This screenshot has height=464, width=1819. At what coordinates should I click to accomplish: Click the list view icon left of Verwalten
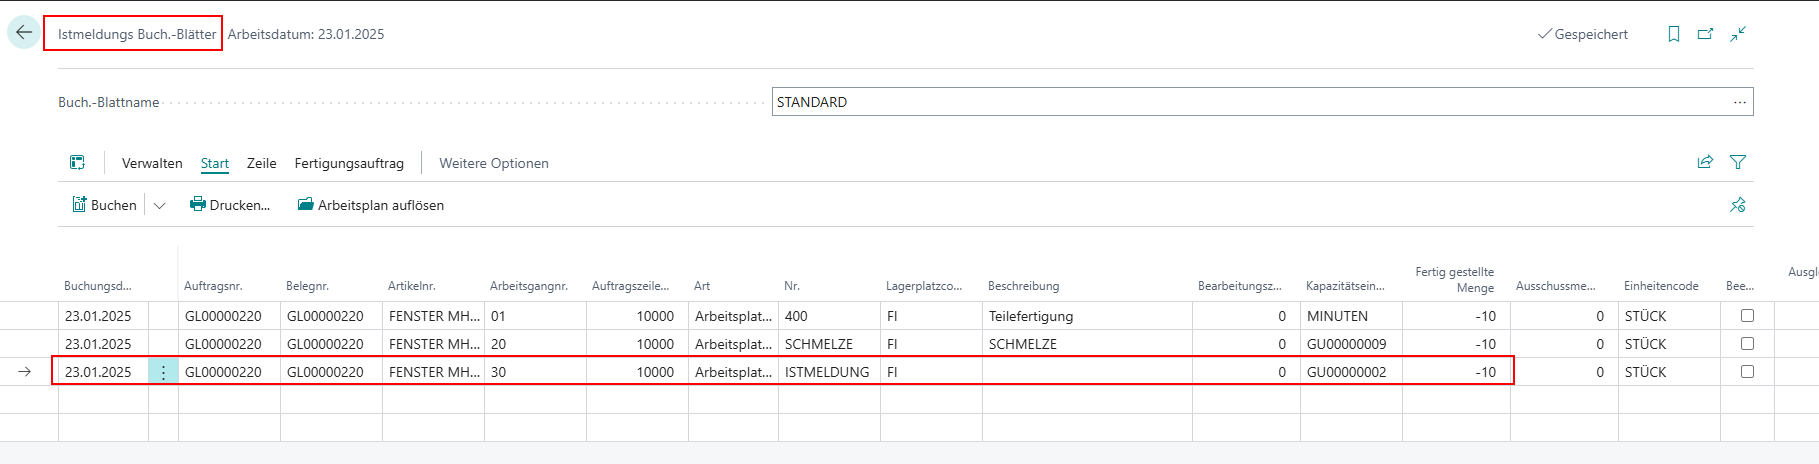(77, 163)
